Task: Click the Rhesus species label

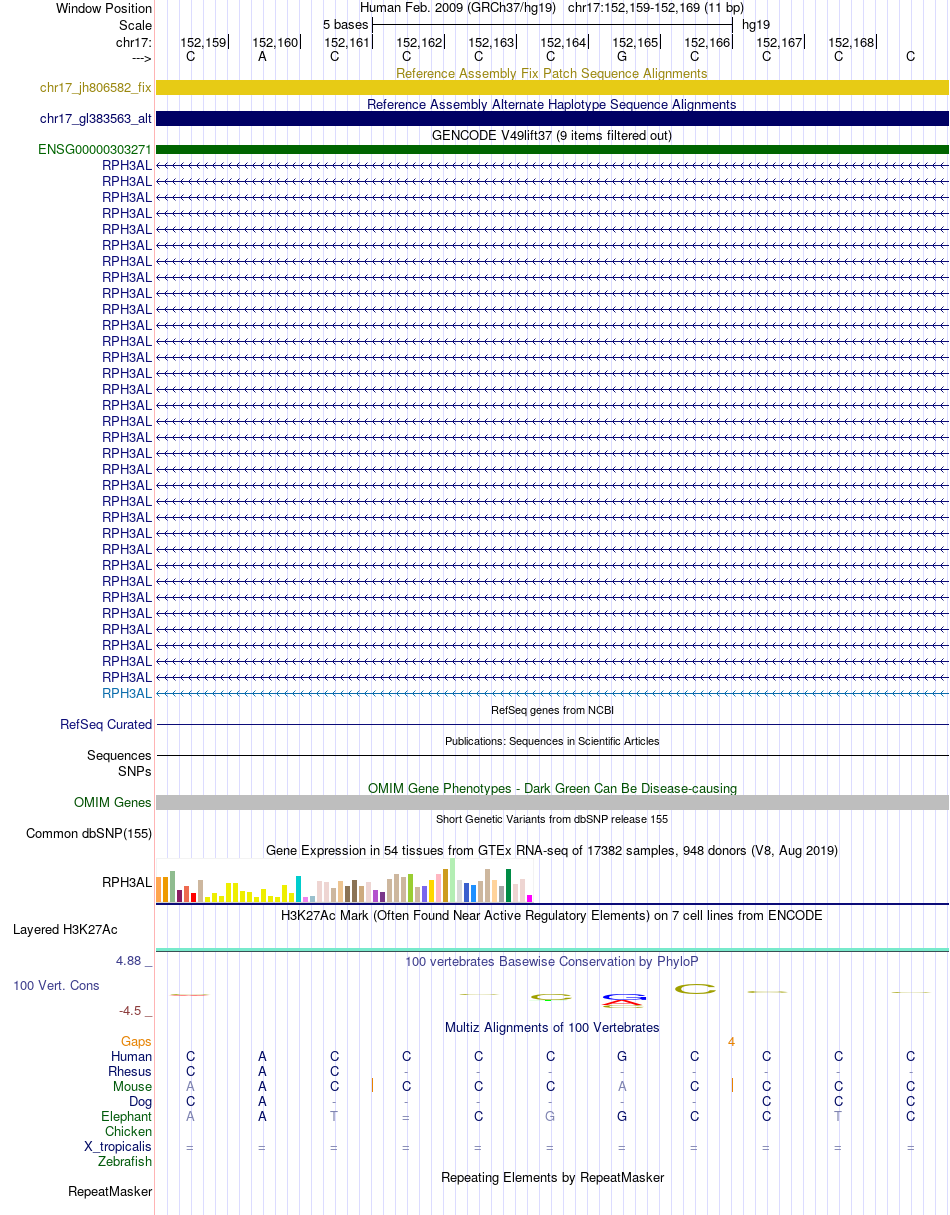Action: 130,1071
